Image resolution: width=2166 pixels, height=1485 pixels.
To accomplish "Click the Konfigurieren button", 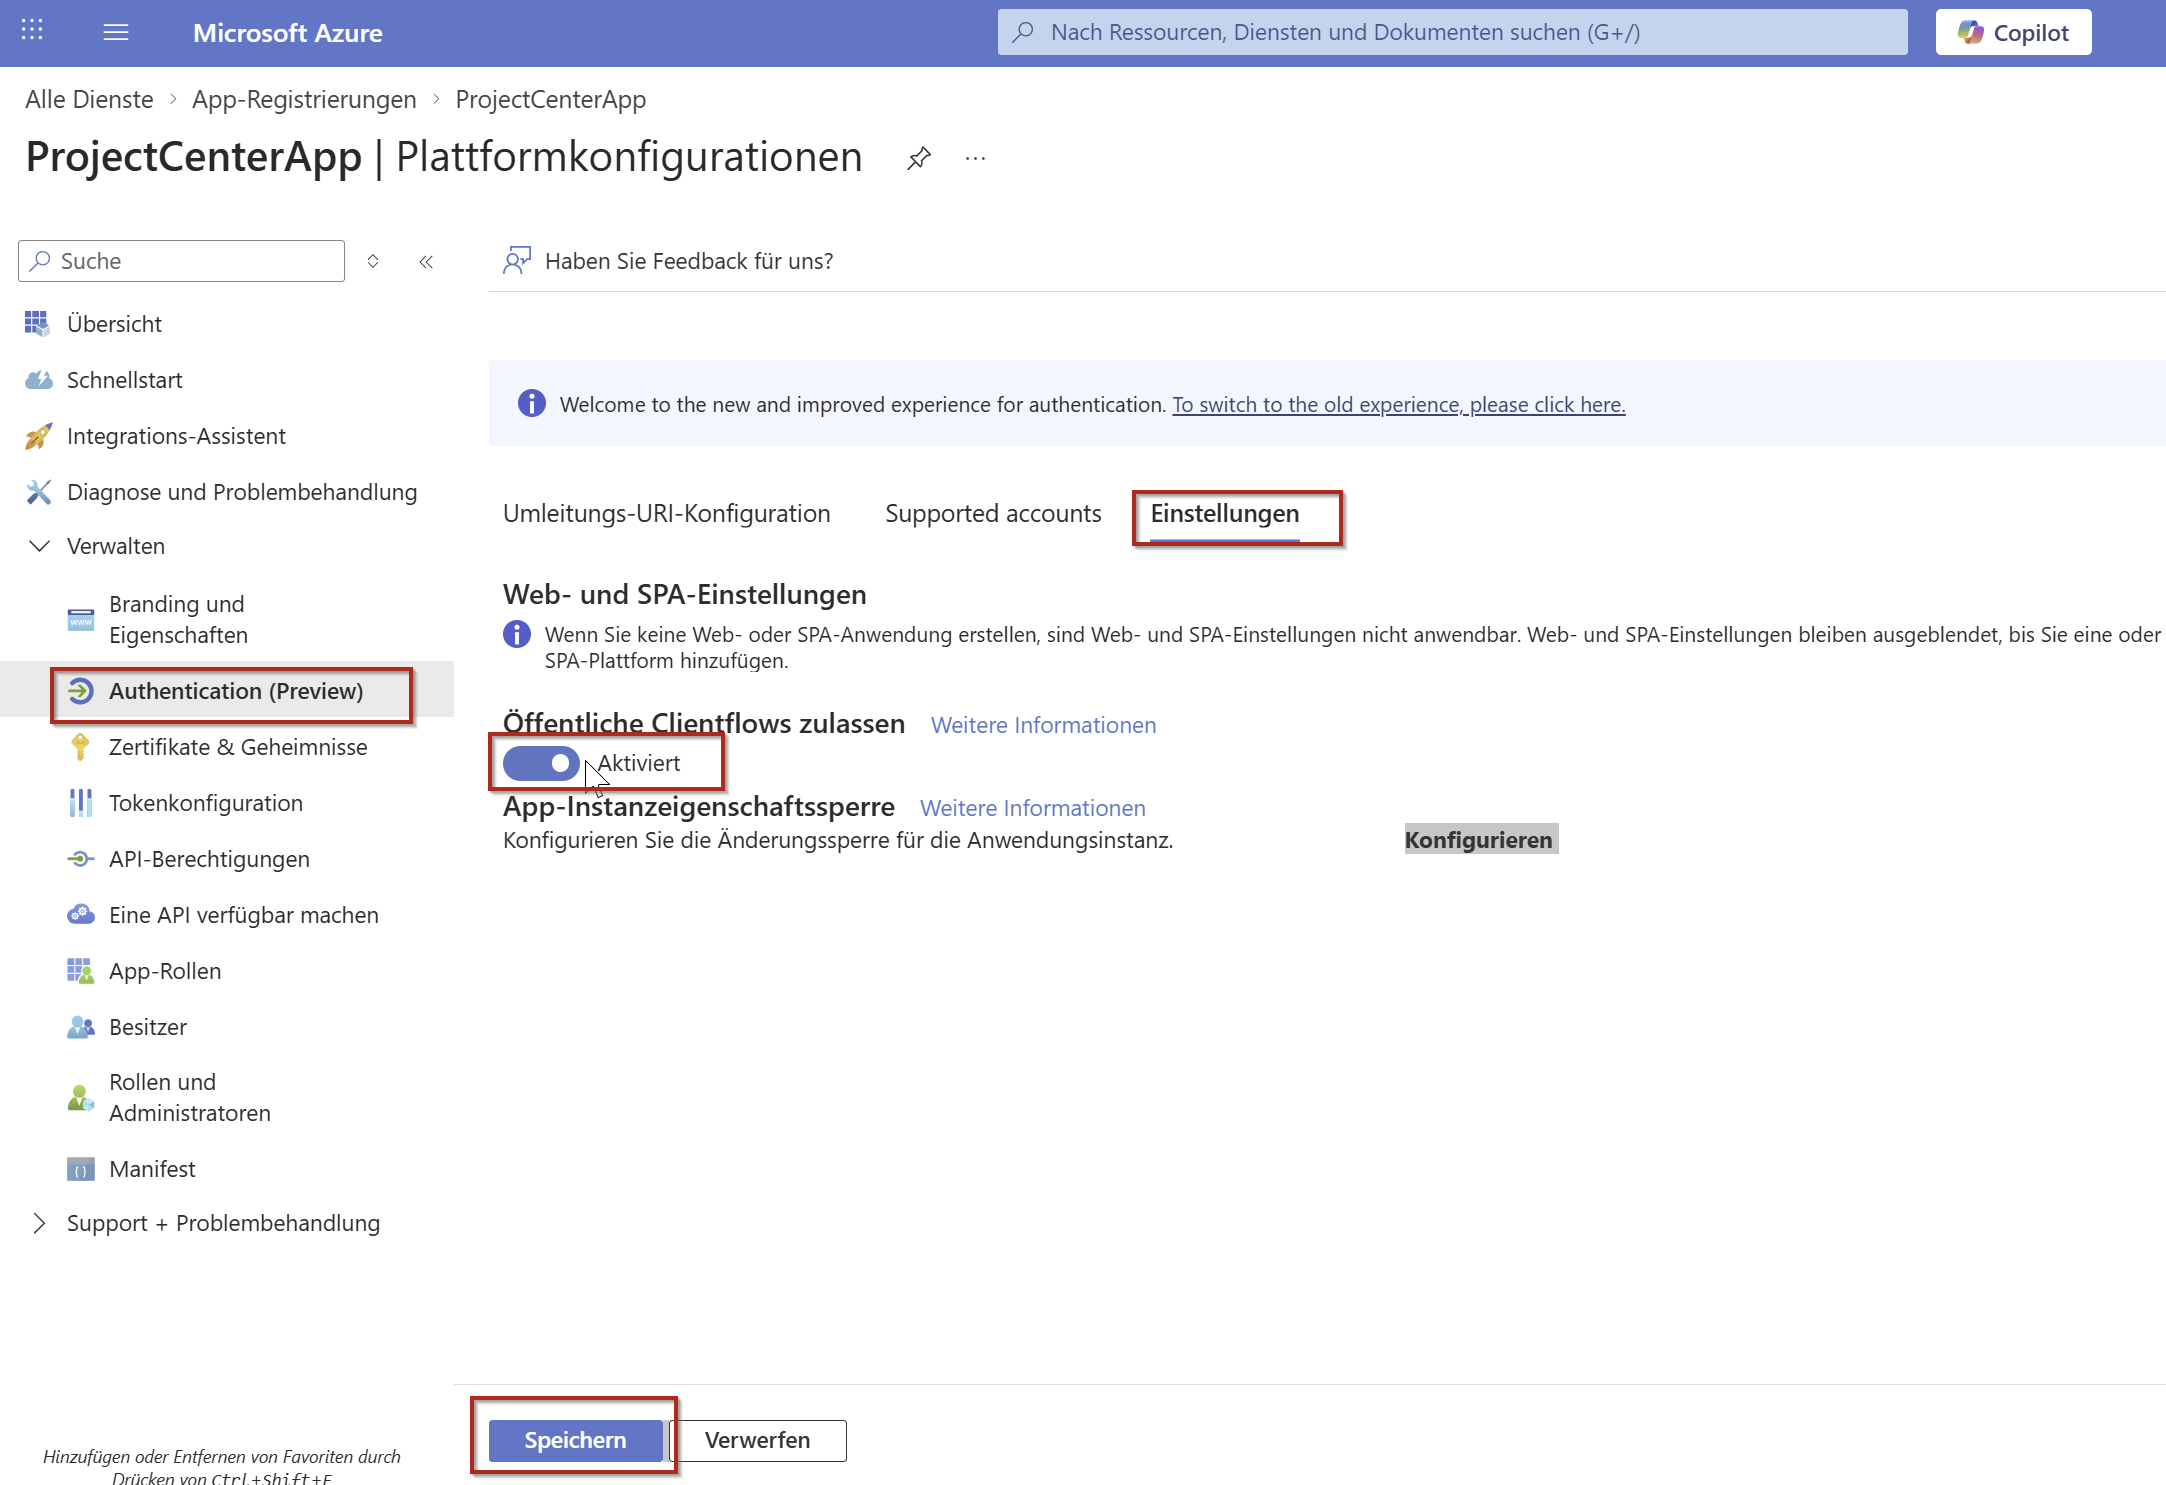I will [1479, 840].
